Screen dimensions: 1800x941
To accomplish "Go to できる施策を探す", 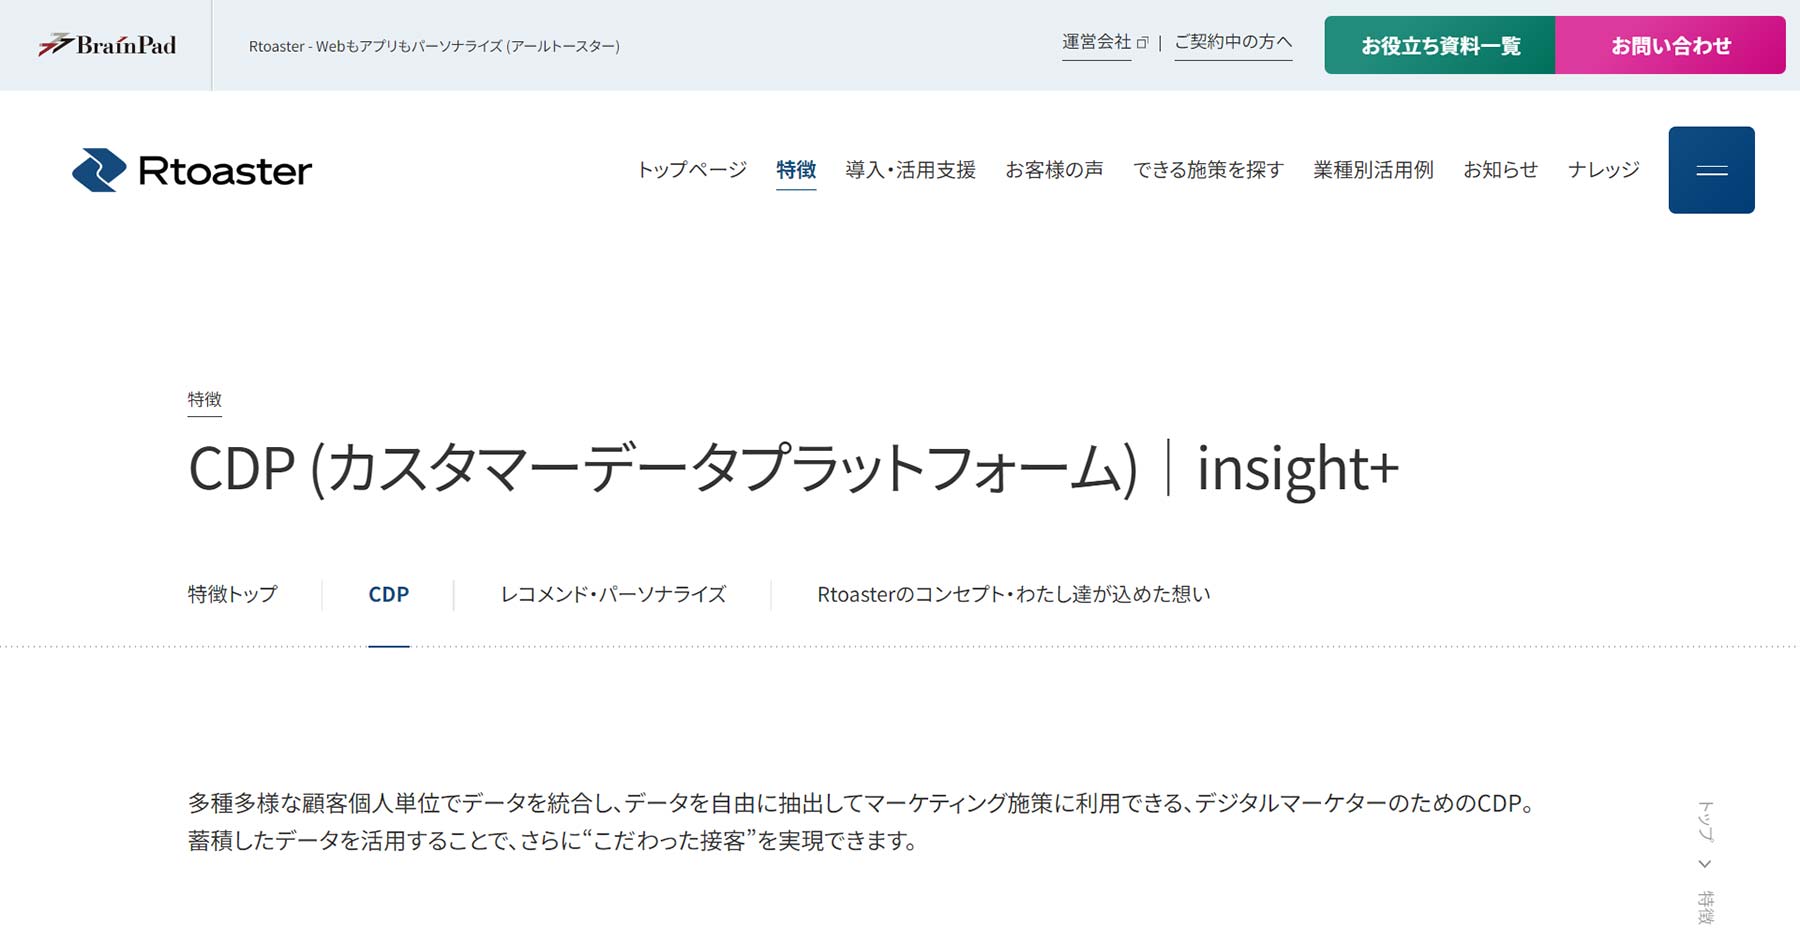I will [1207, 169].
